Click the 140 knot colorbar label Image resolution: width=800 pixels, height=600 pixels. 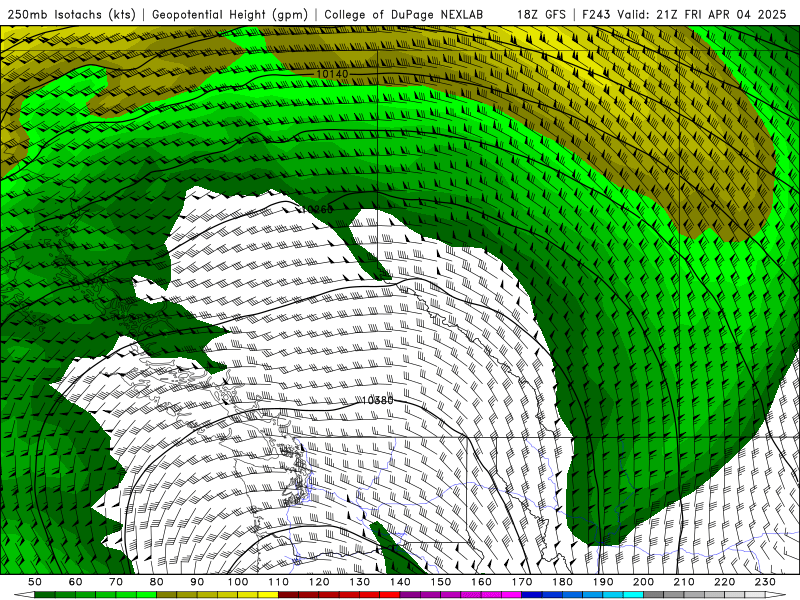[400, 582]
